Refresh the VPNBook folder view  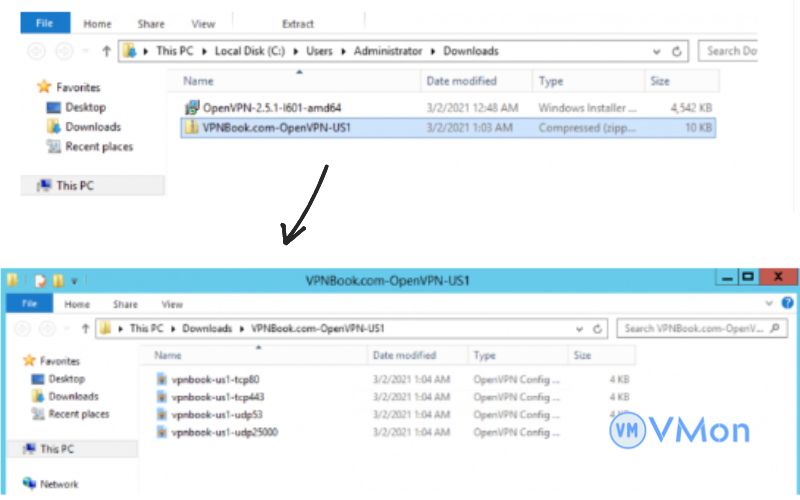(x=597, y=329)
